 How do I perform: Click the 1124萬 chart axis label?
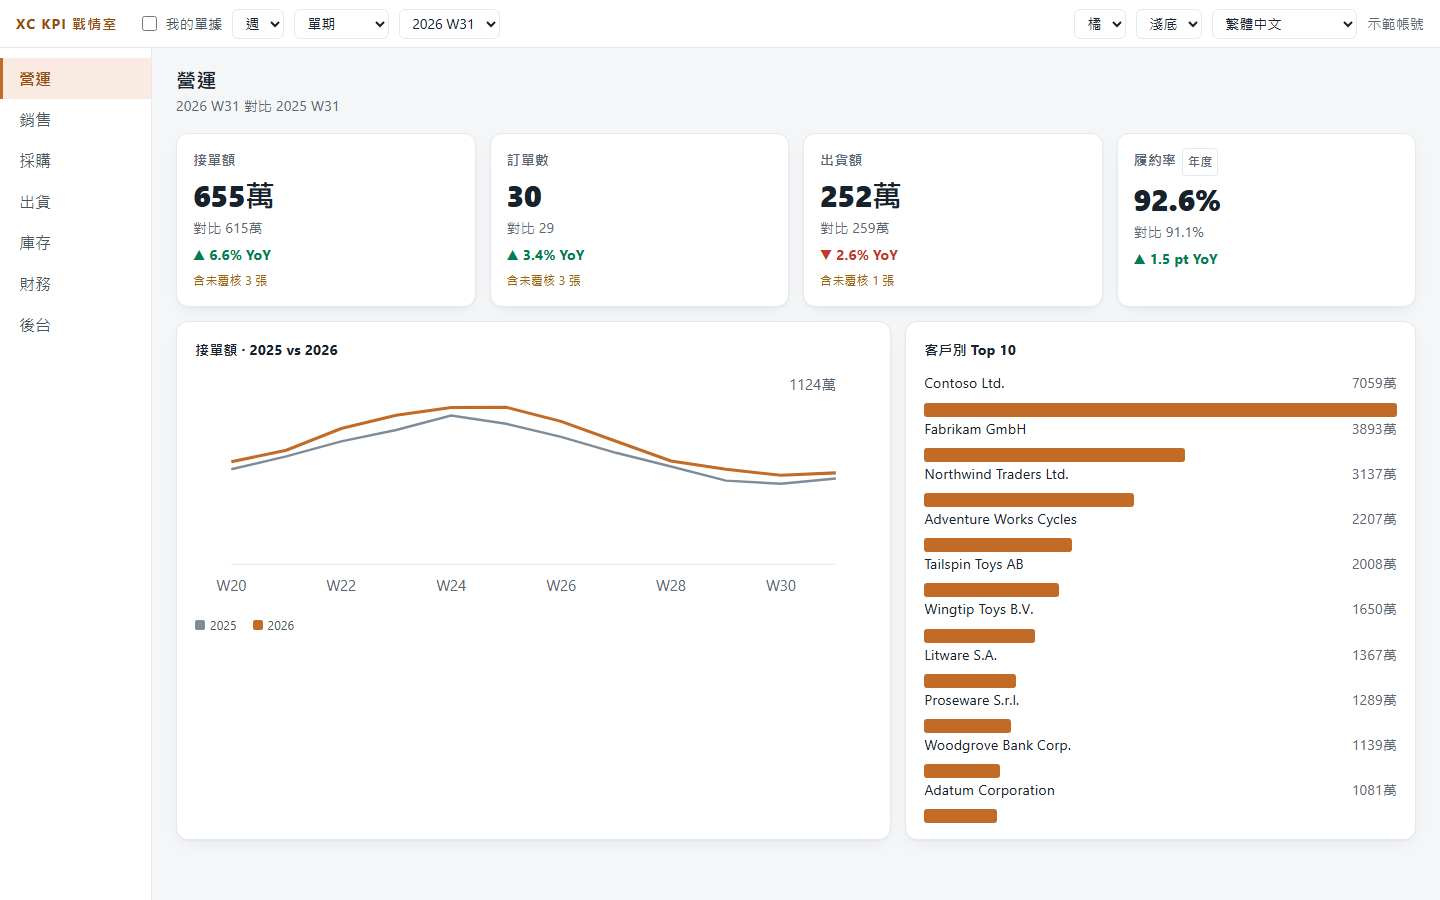point(812,385)
